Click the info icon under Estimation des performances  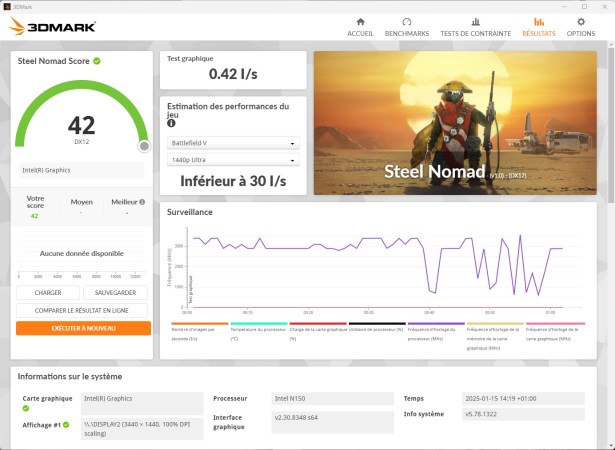171,123
